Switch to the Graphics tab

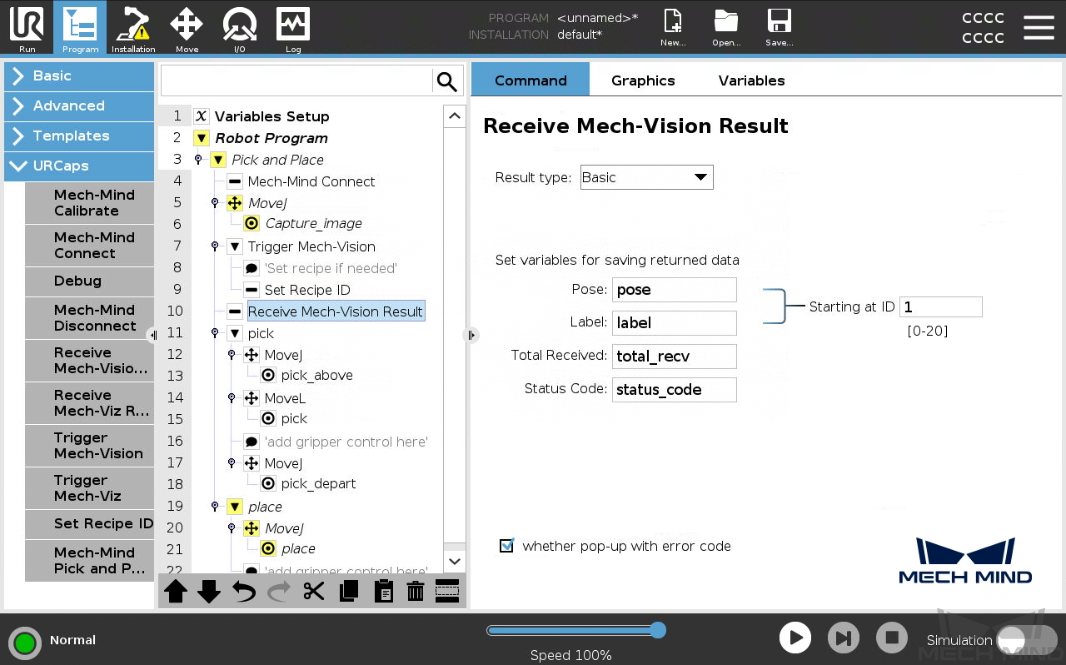pyautogui.click(x=643, y=80)
